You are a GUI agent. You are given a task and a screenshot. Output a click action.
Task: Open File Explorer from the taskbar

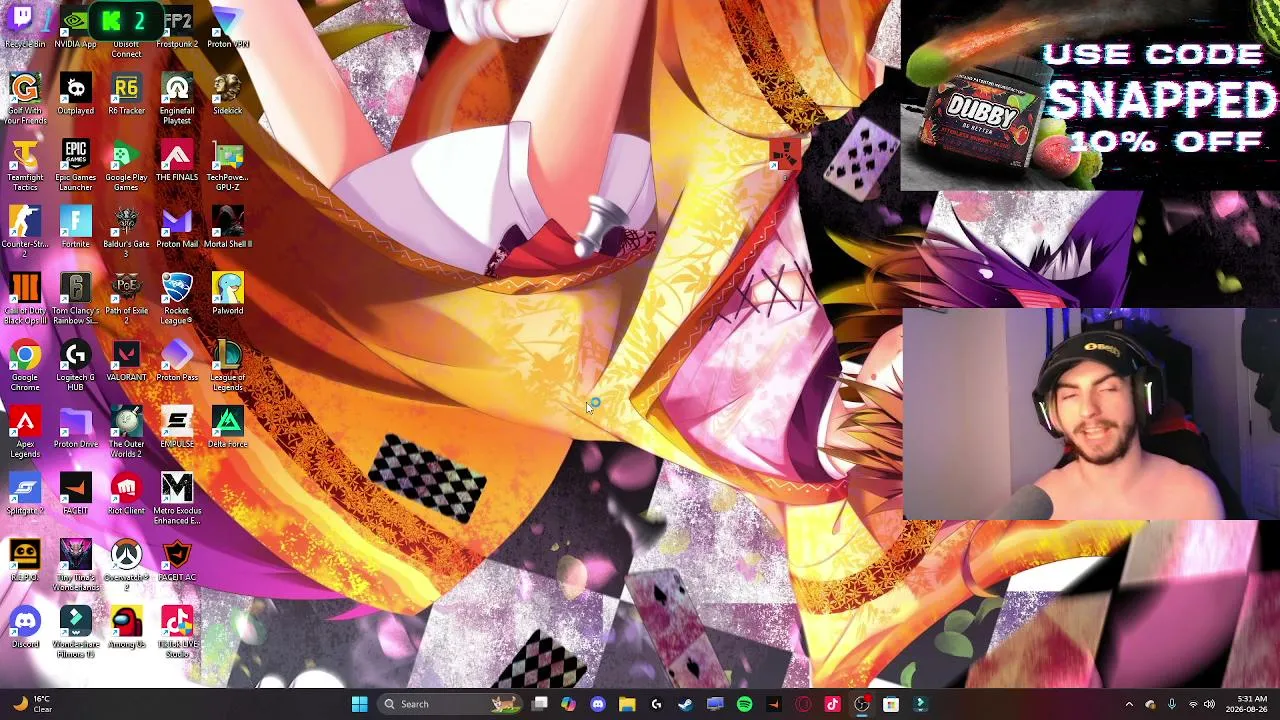click(627, 704)
